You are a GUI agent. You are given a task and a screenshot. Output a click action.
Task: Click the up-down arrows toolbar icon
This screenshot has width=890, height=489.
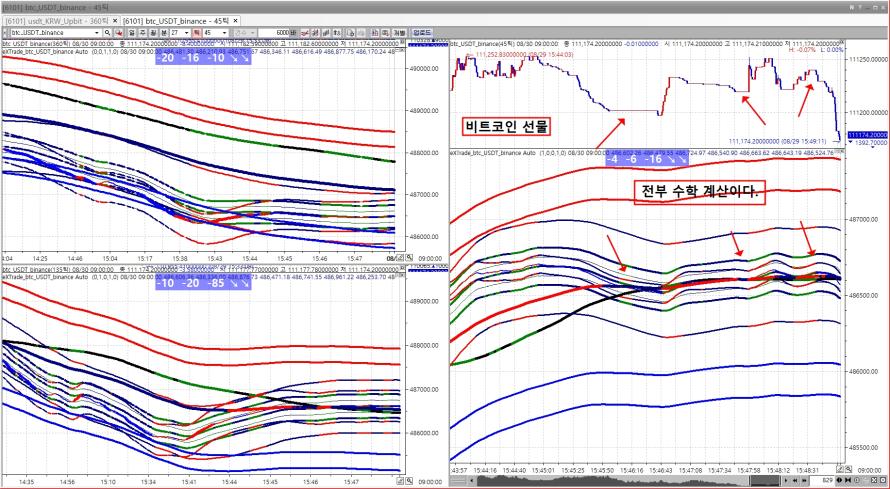click(x=337, y=32)
